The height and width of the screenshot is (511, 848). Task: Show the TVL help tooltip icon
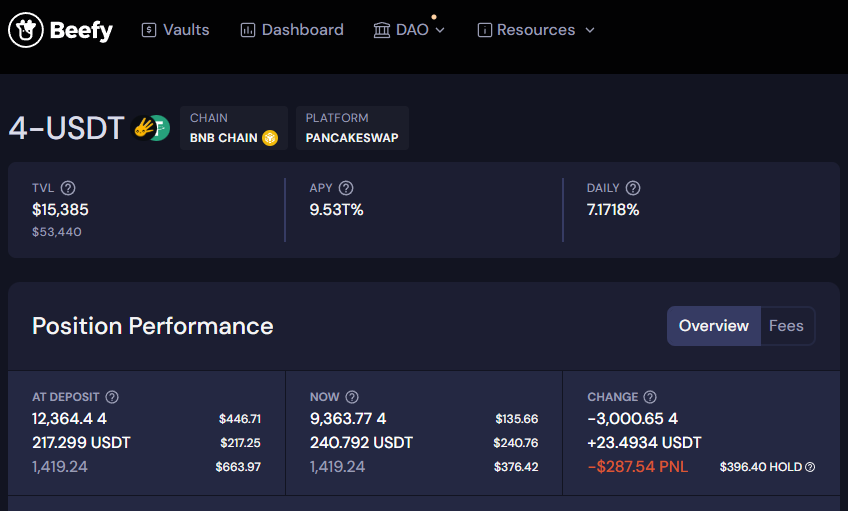tap(68, 188)
